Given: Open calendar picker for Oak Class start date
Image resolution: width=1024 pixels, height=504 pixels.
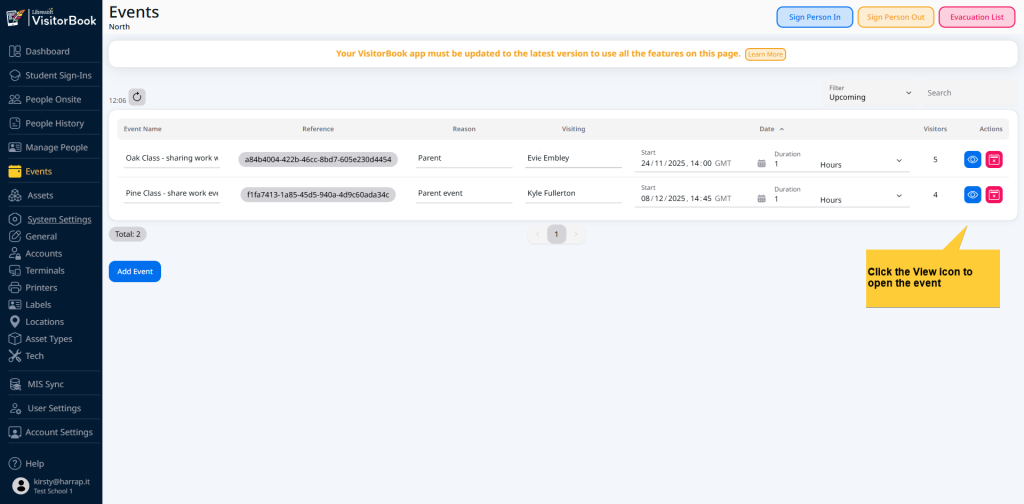Looking at the screenshot, I should [x=761, y=163].
